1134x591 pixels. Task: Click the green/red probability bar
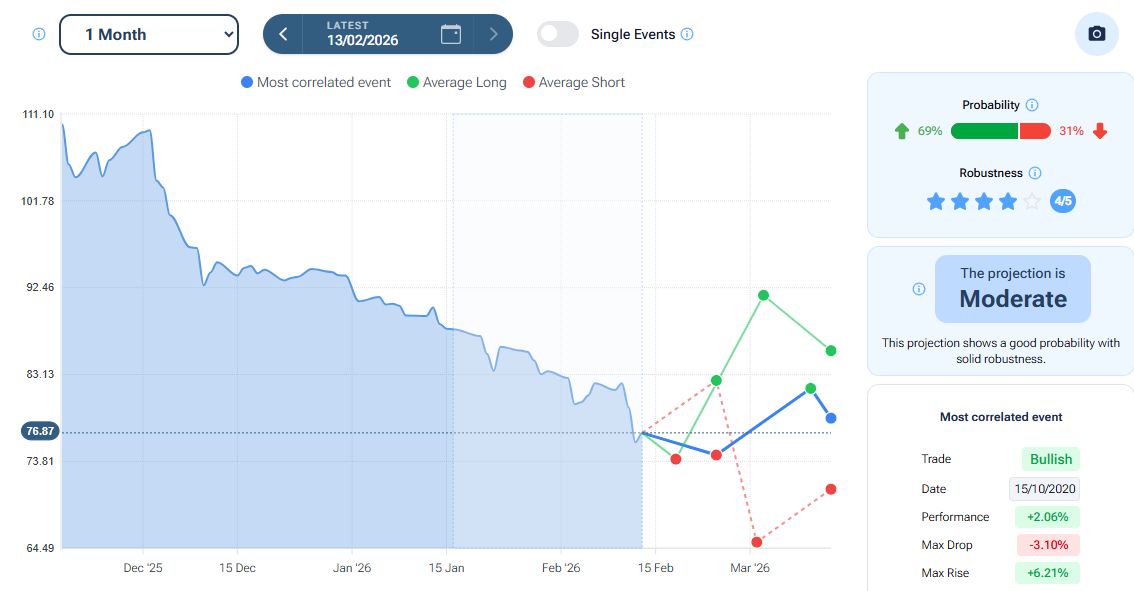coord(1000,131)
